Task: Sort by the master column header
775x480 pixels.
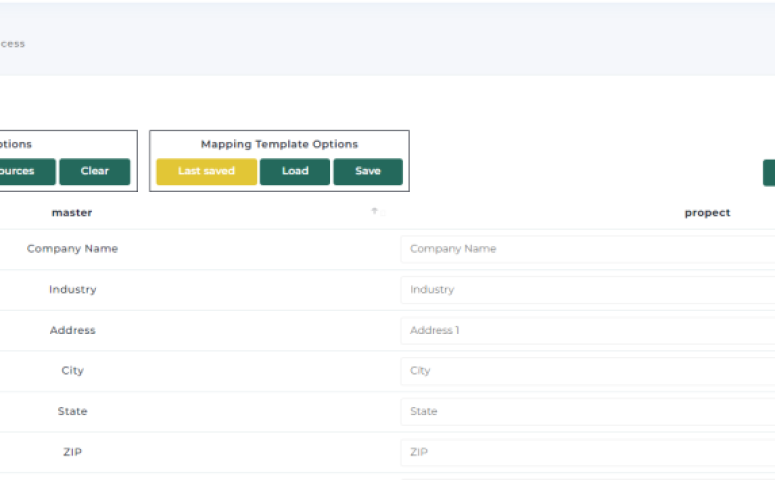Action: point(72,213)
